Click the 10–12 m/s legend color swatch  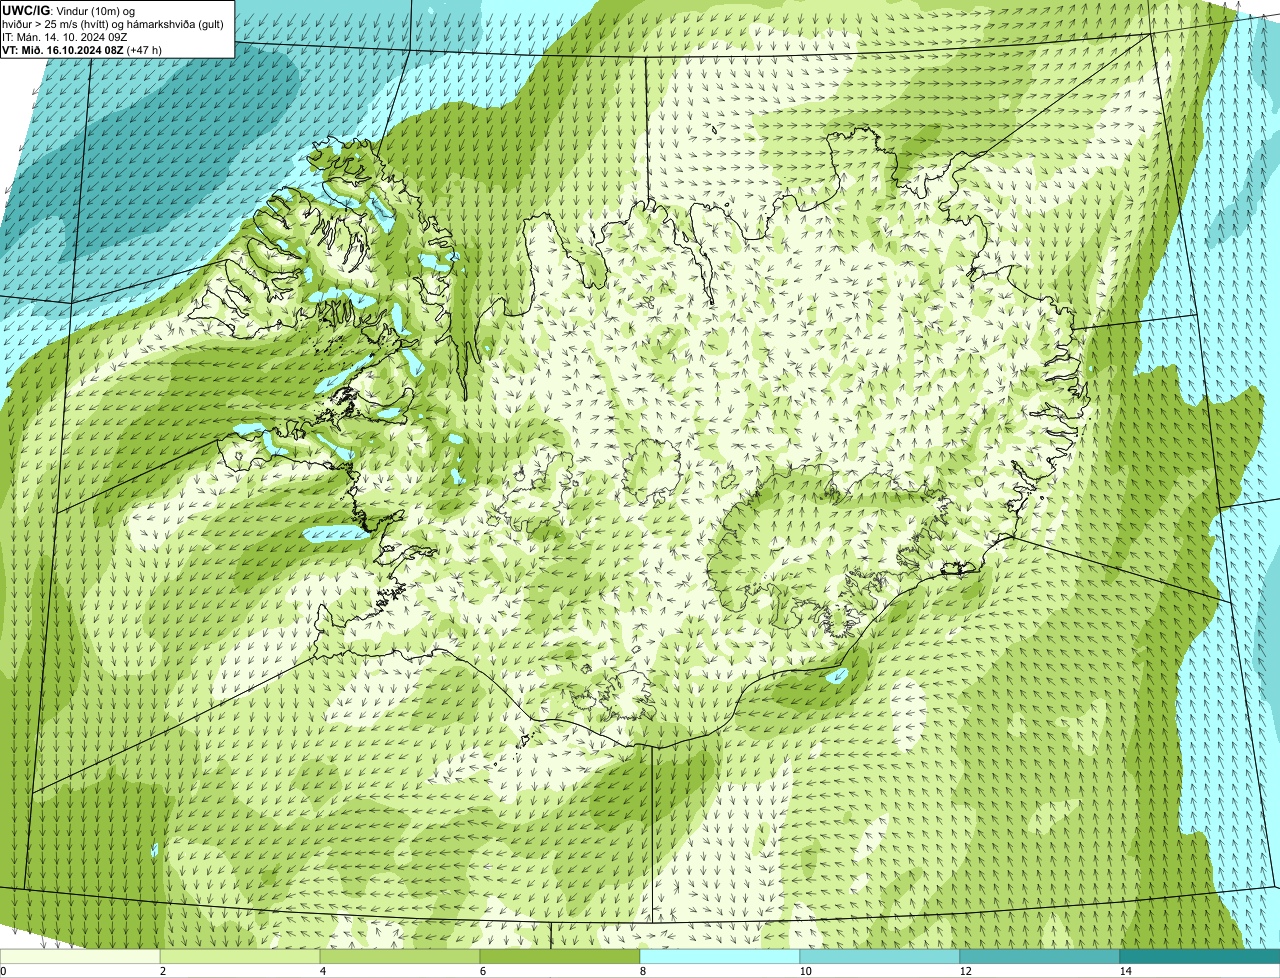[880, 956]
